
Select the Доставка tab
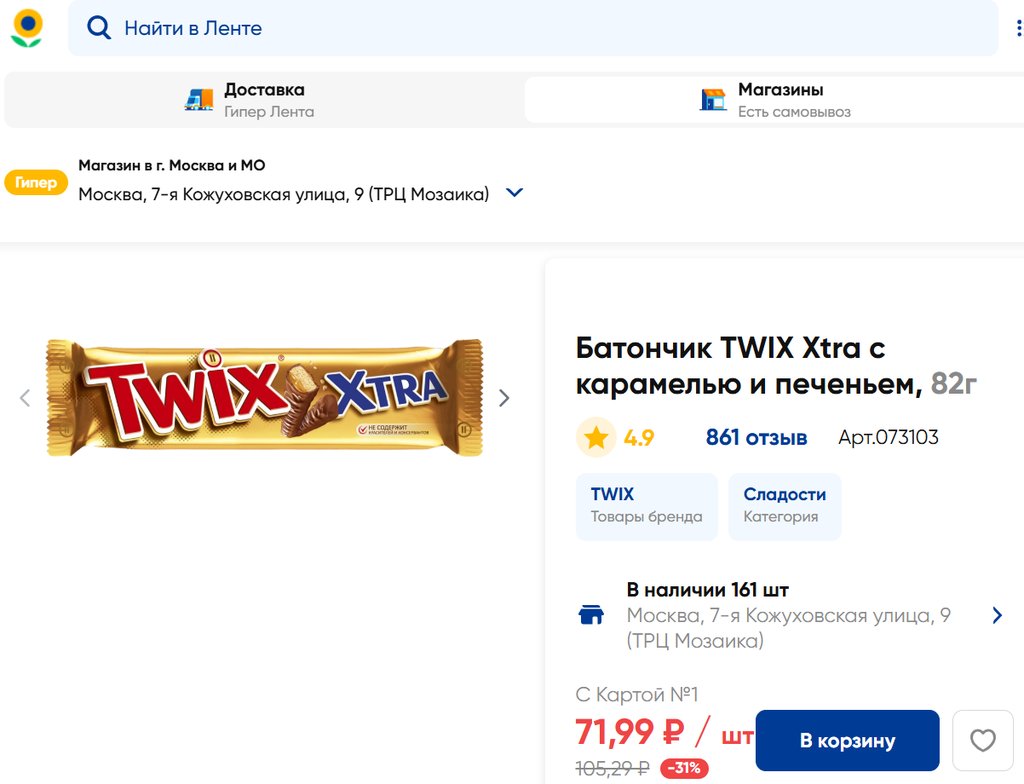click(263, 99)
